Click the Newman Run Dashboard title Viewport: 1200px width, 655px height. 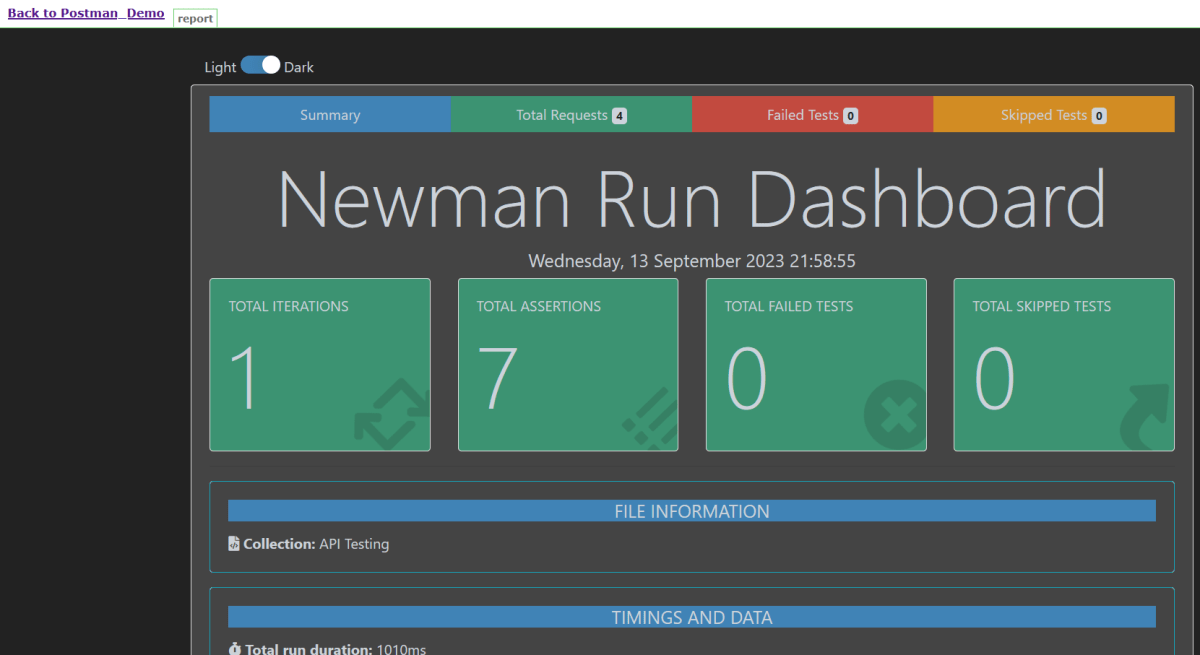point(691,200)
